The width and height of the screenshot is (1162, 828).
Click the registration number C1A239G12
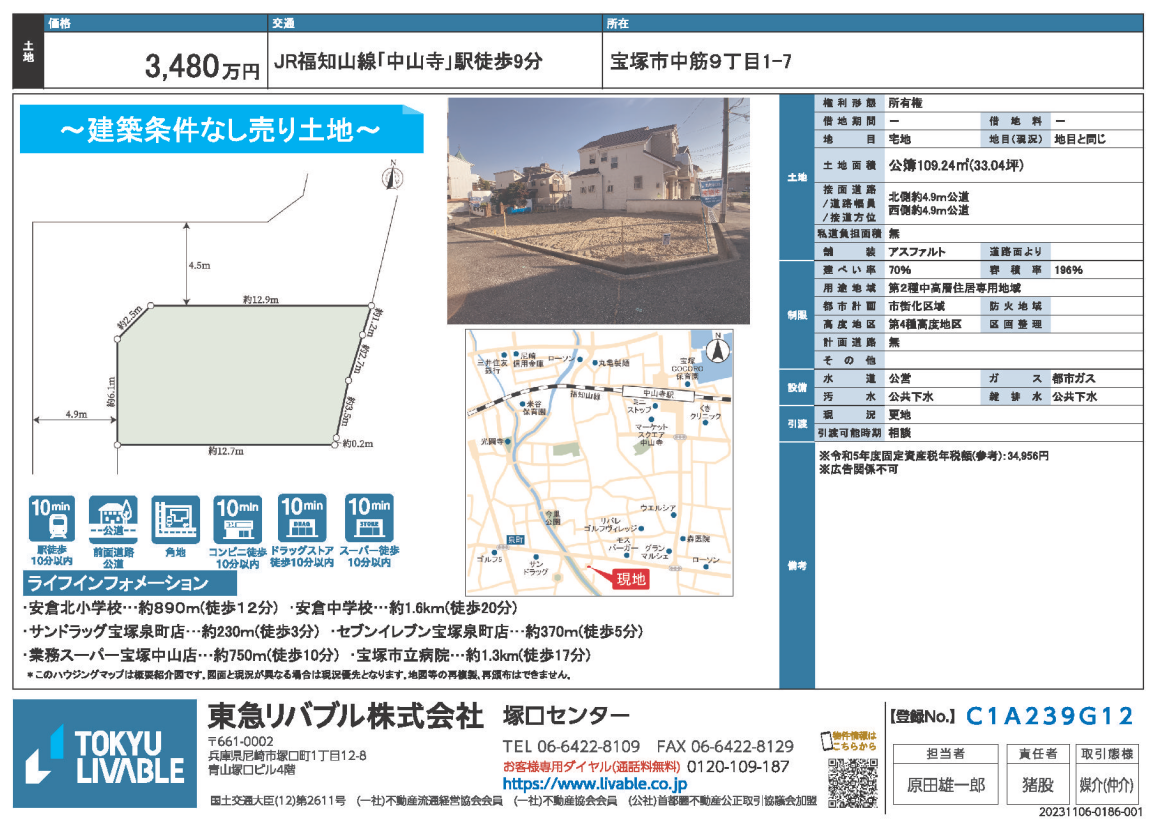coord(1050,716)
